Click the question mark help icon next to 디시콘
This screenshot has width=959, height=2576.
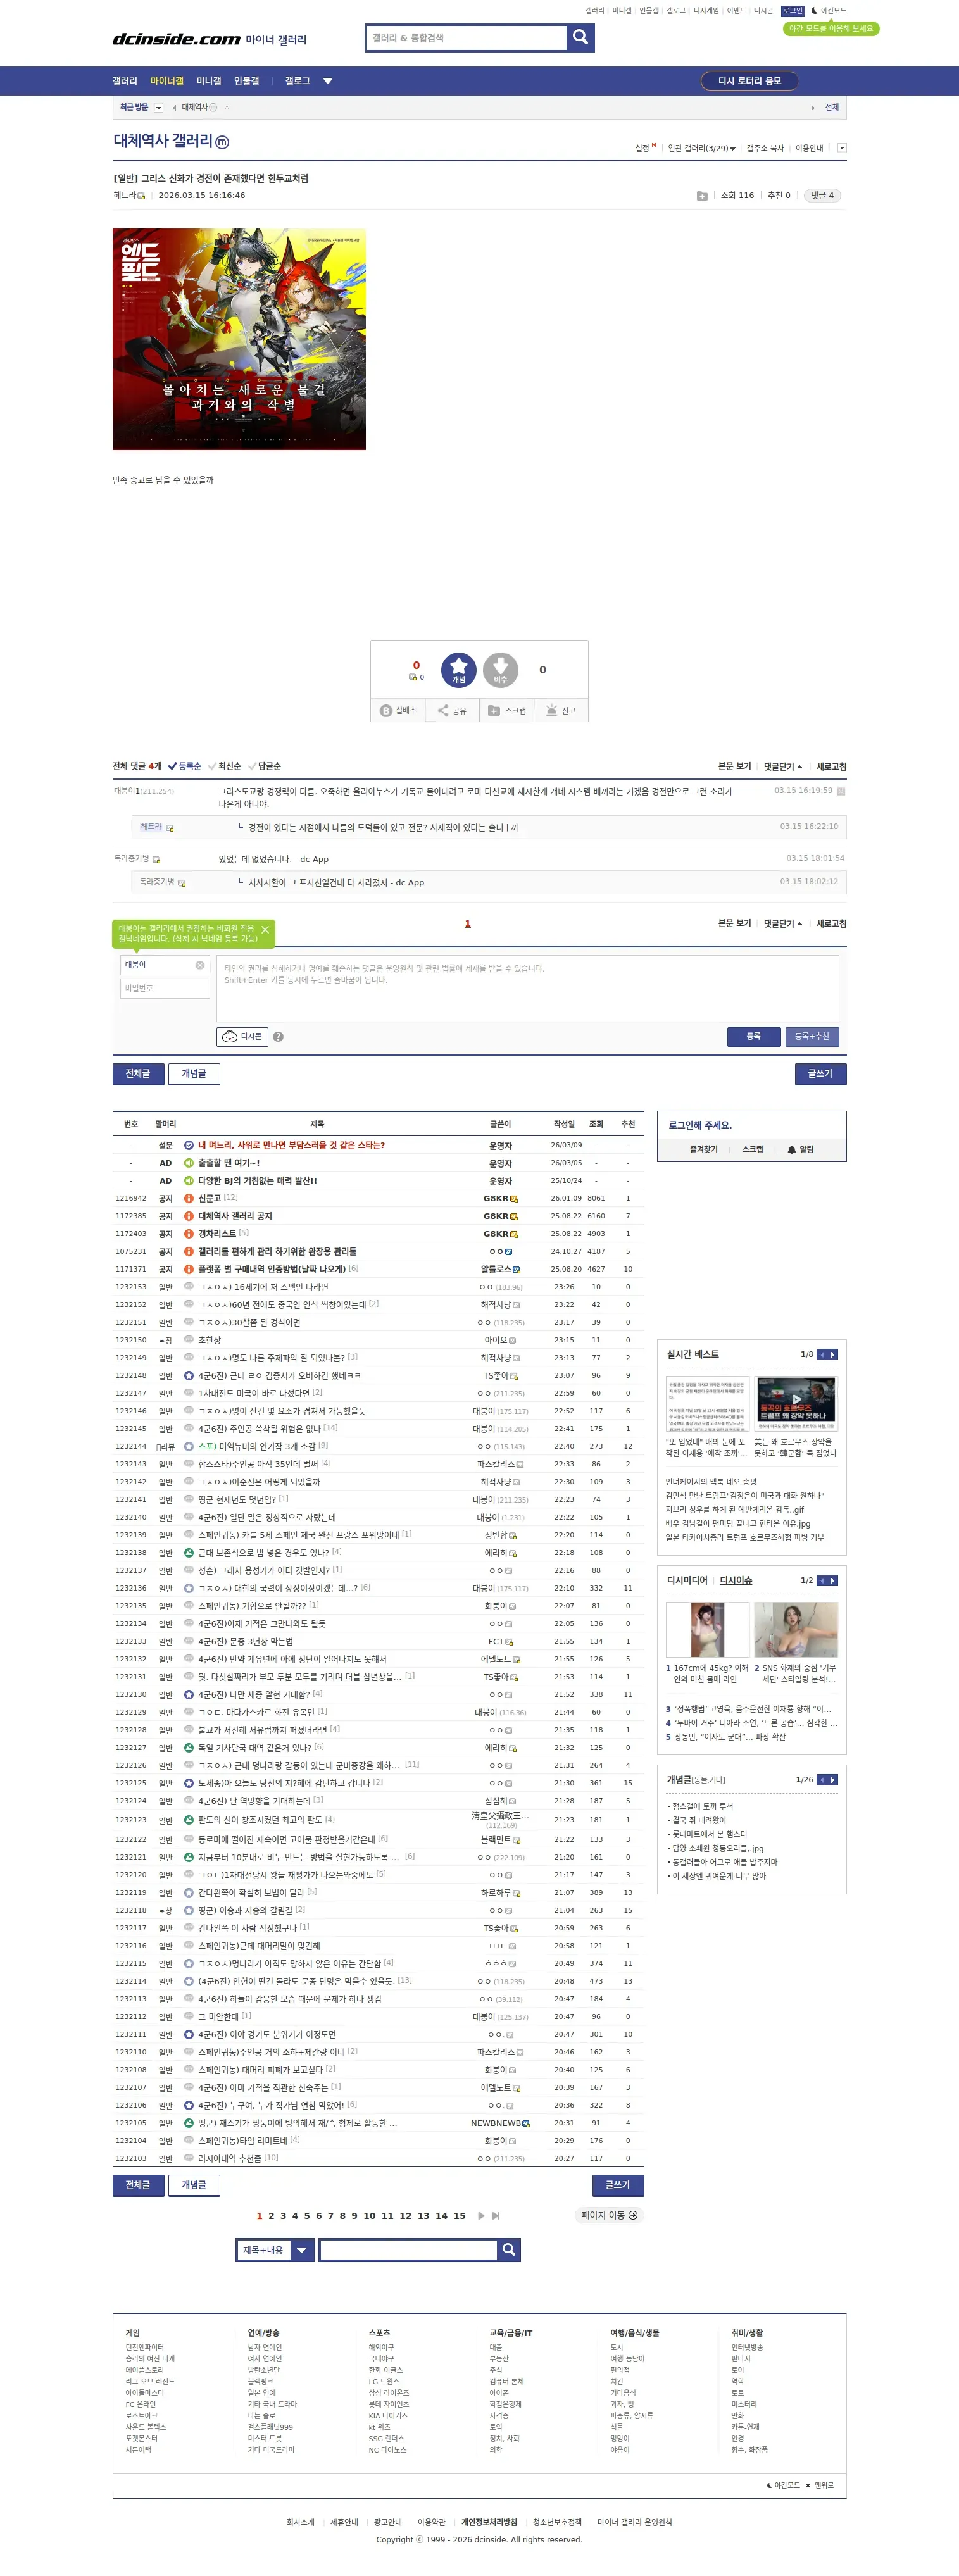click(278, 1037)
